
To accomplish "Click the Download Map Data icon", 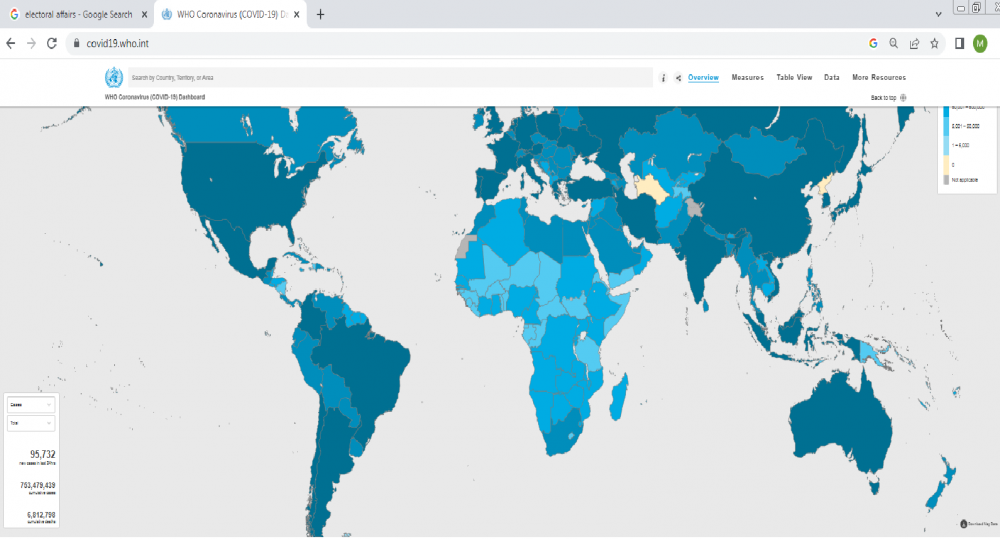I will [959, 523].
